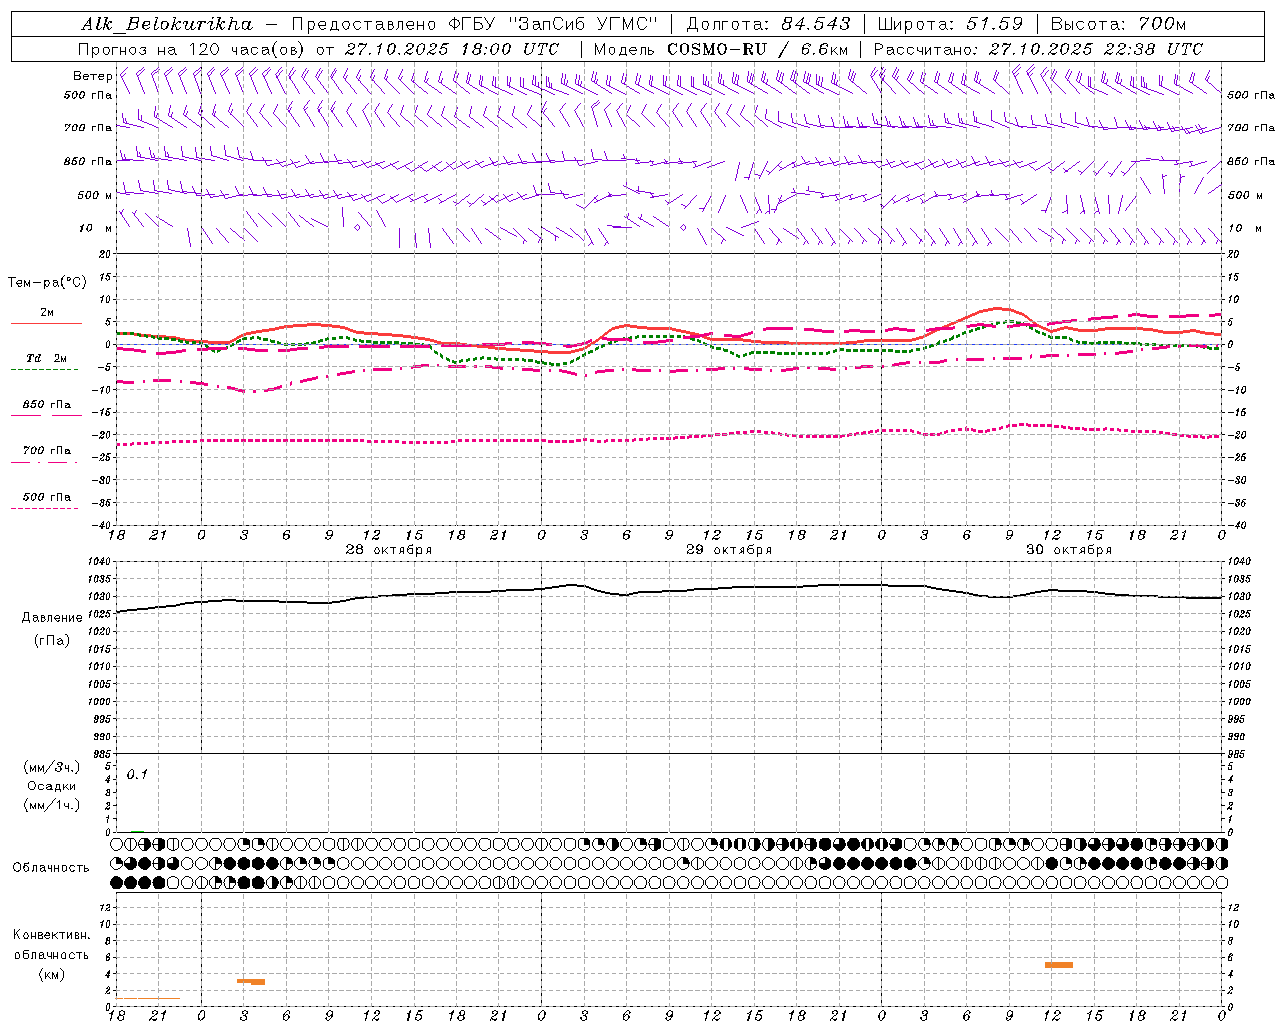The height and width of the screenshot is (1024, 1280).
Task: Click the forecast text 'Прогноз на 120 часа(ов)'
Action: [192, 49]
